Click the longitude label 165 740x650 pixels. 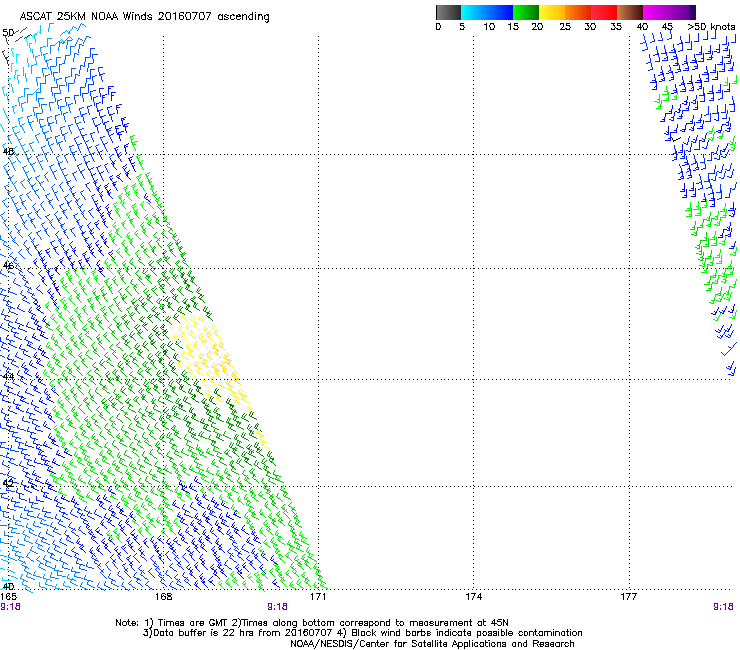(x=8, y=597)
